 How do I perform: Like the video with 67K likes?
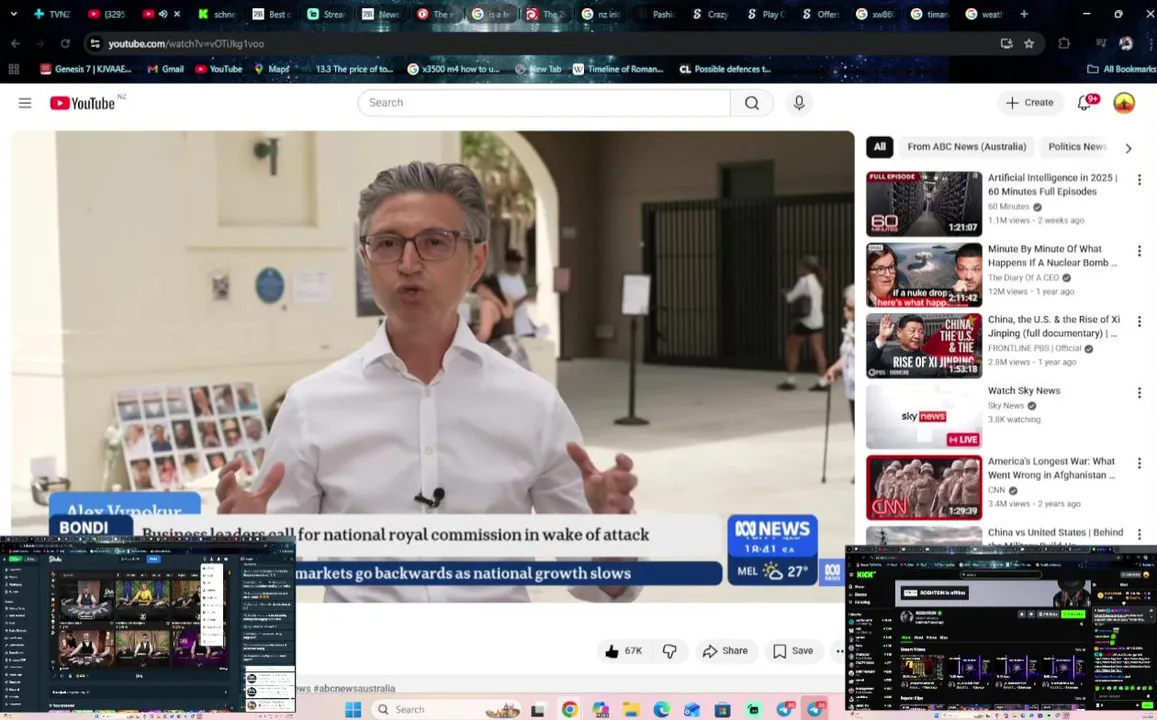(x=624, y=651)
